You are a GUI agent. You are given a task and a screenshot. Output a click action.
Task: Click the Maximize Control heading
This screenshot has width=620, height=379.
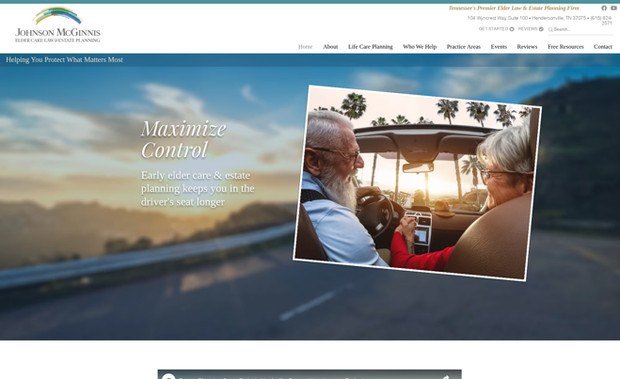[183, 139]
